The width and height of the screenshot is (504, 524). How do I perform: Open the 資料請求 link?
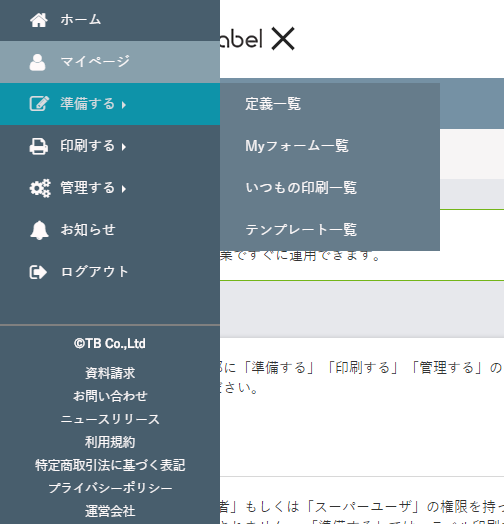110,373
